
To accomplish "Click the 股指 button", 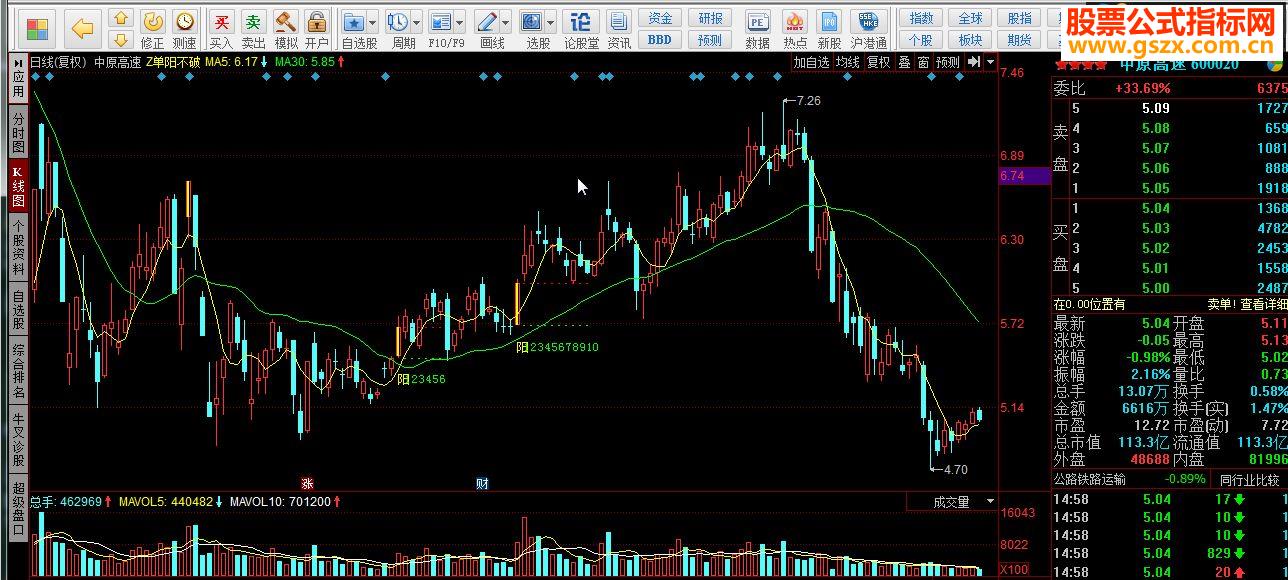I will (x=1019, y=18).
